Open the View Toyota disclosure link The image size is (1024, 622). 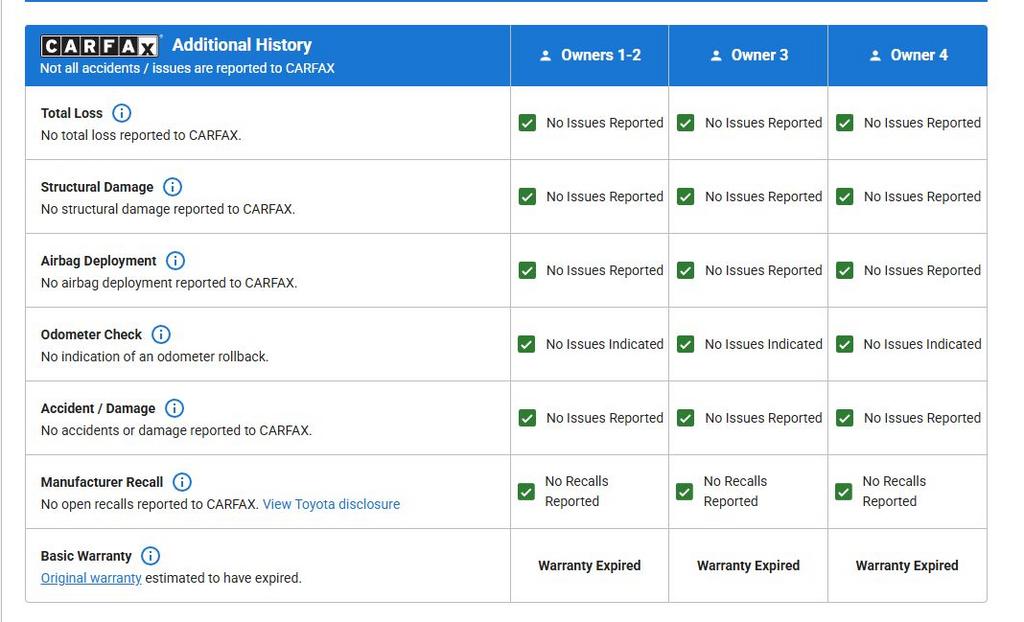pyautogui.click(x=331, y=504)
